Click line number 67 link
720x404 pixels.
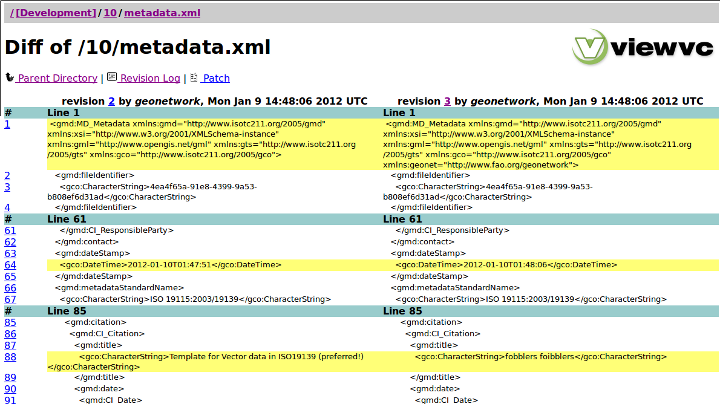click(x=10, y=299)
